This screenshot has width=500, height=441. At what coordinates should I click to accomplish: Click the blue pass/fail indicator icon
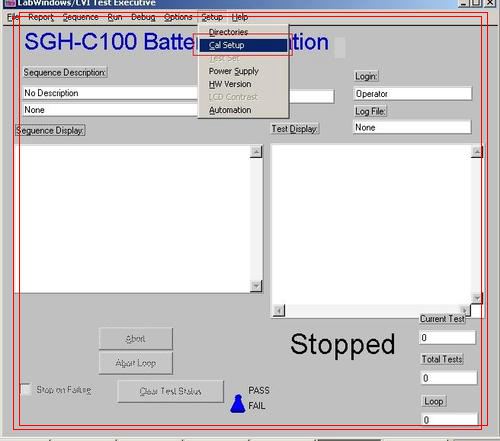tap(238, 404)
